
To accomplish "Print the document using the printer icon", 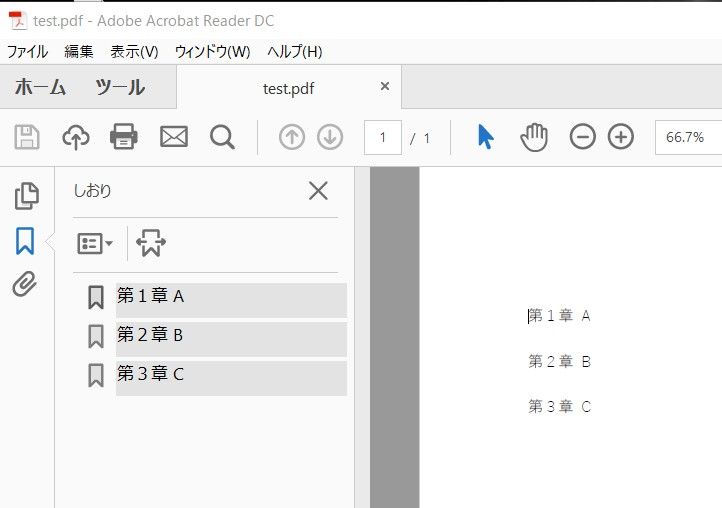I will click(x=123, y=137).
